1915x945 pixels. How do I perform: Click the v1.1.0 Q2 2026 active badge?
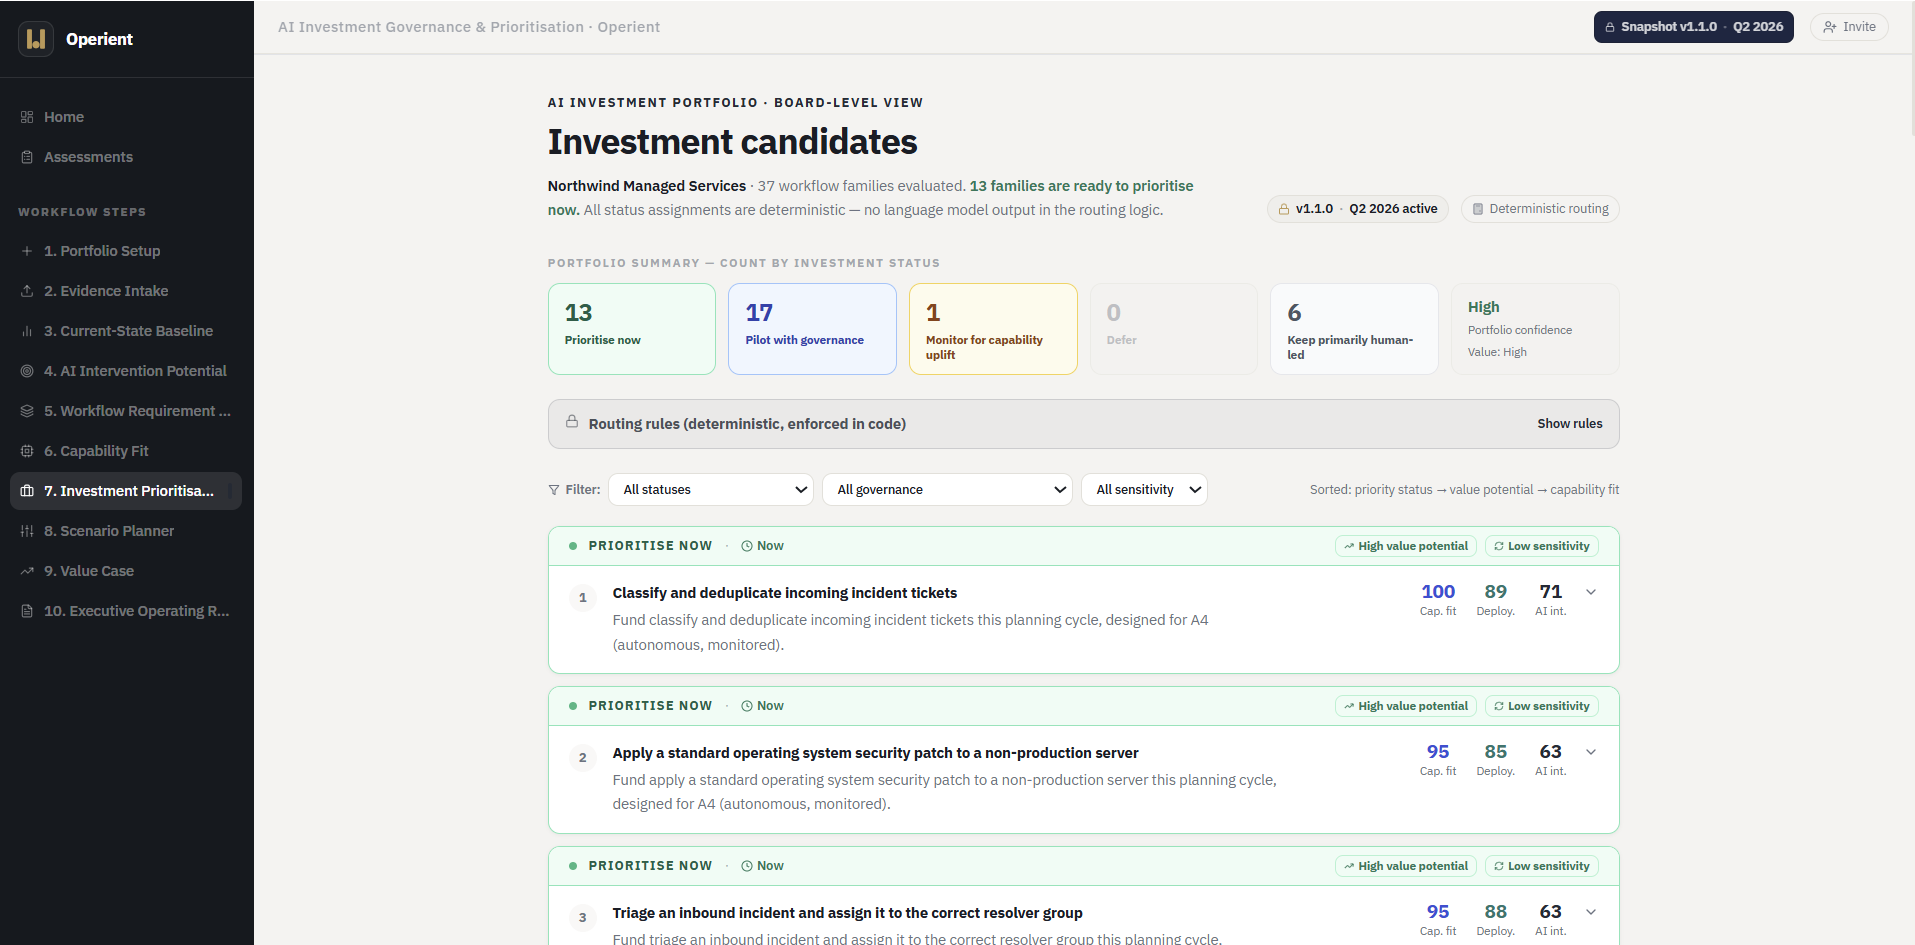[1358, 209]
